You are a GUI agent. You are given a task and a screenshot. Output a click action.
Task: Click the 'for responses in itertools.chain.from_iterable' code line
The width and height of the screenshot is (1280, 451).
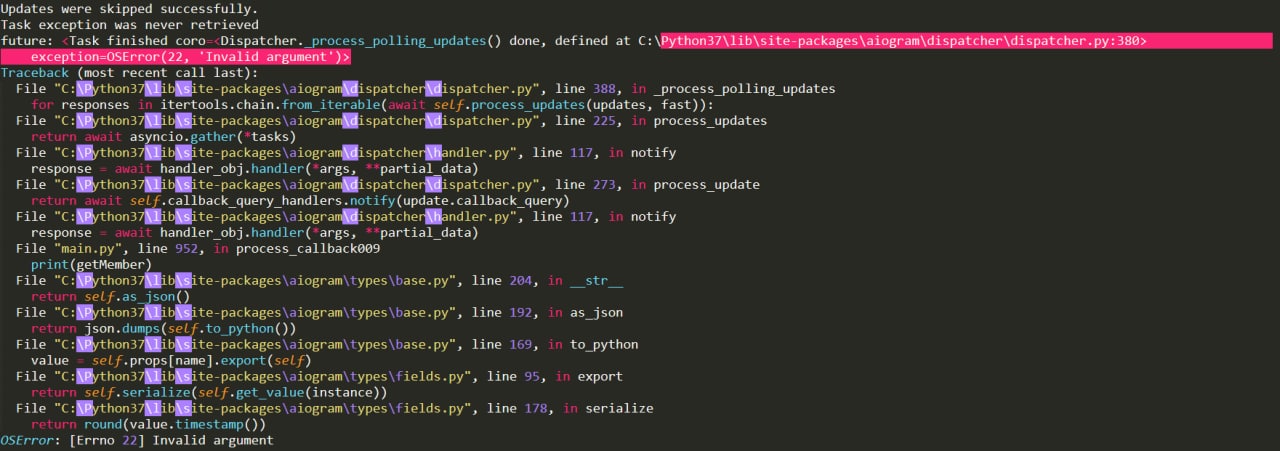(371, 104)
